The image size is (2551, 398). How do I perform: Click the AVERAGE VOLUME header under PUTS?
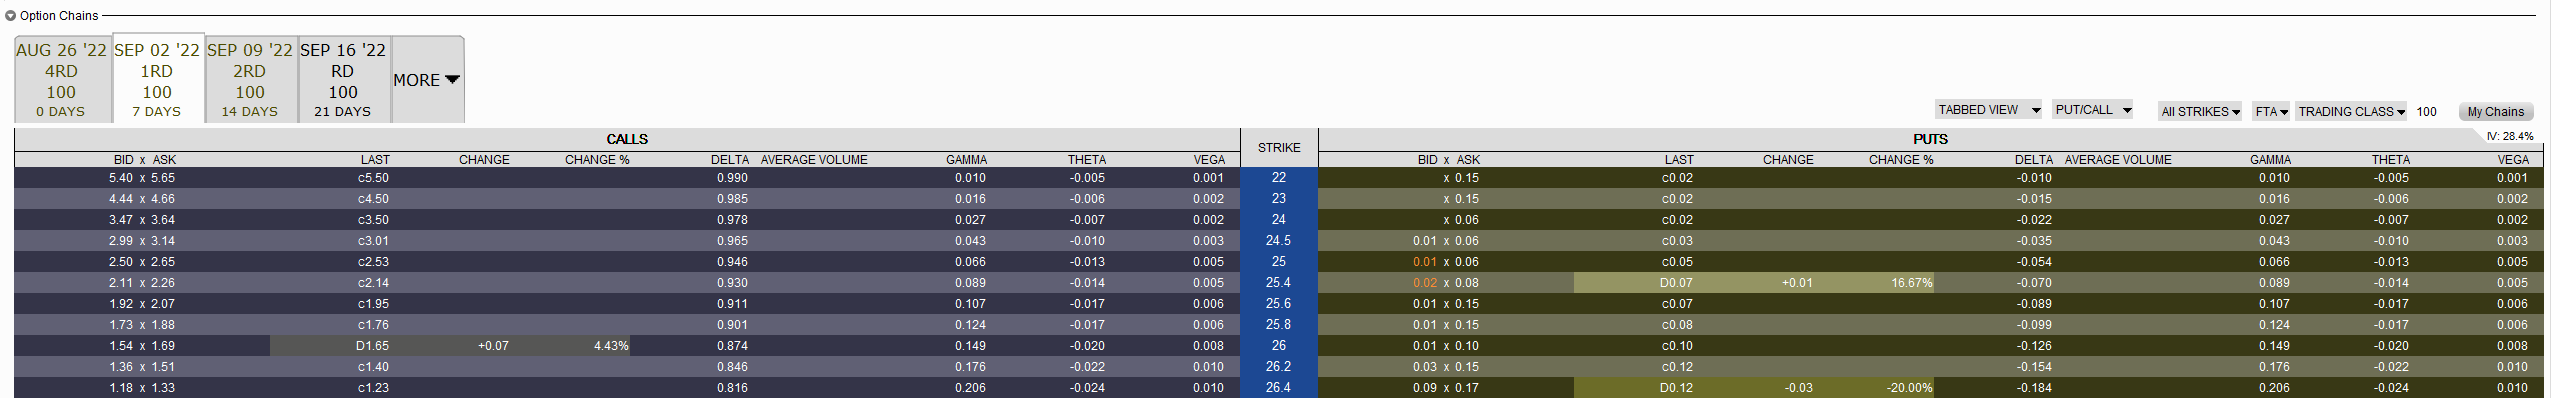coord(2118,160)
